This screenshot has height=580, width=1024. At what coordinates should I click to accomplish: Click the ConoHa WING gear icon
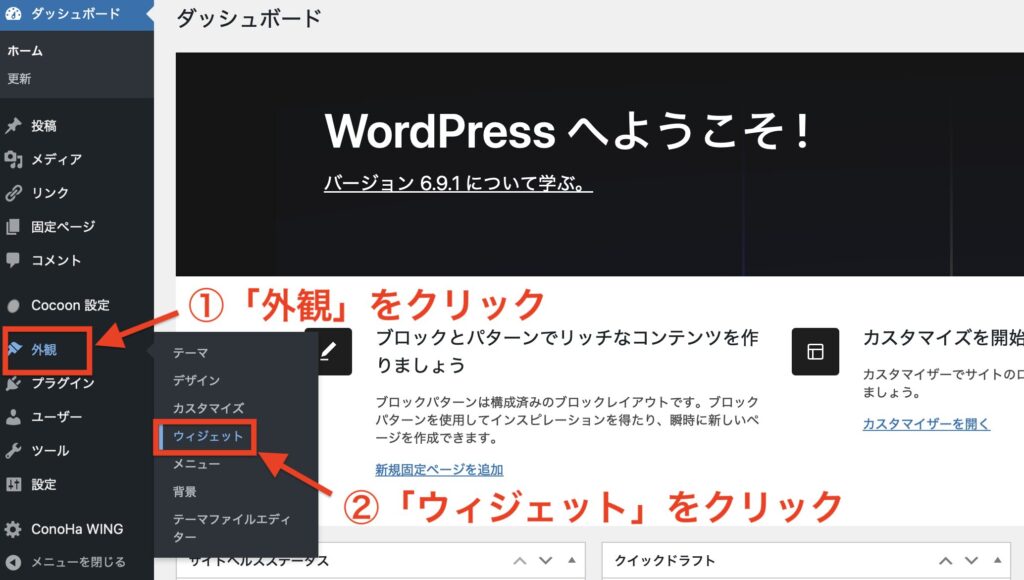coord(14,529)
